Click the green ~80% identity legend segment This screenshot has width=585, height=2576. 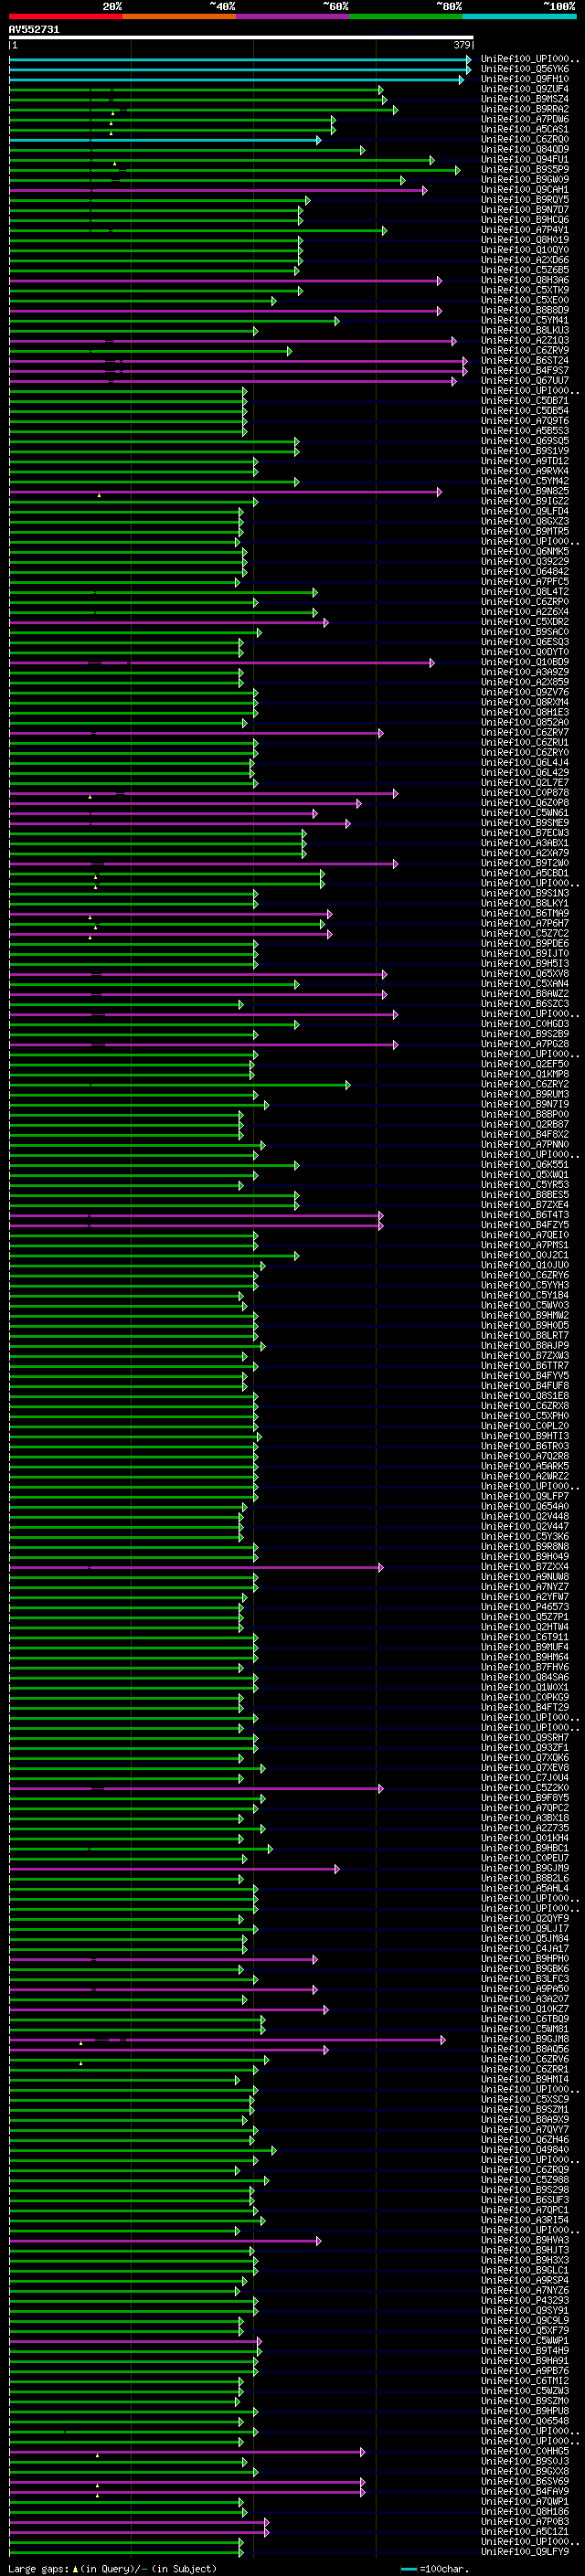coord(406,17)
